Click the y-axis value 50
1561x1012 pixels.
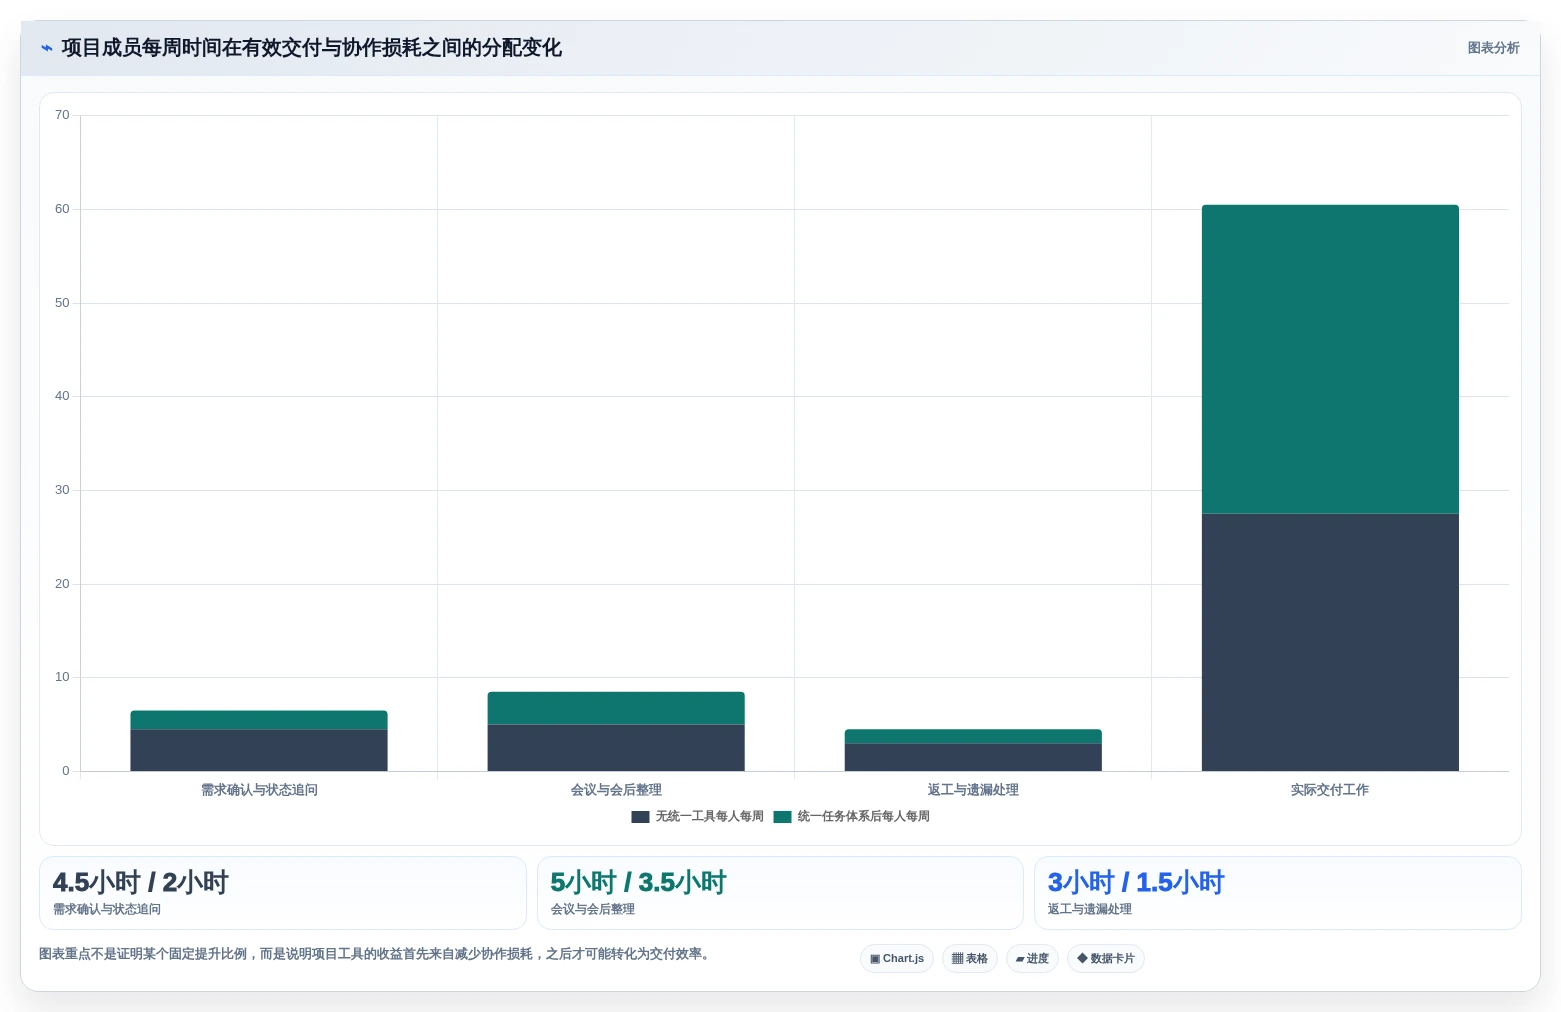(x=62, y=303)
